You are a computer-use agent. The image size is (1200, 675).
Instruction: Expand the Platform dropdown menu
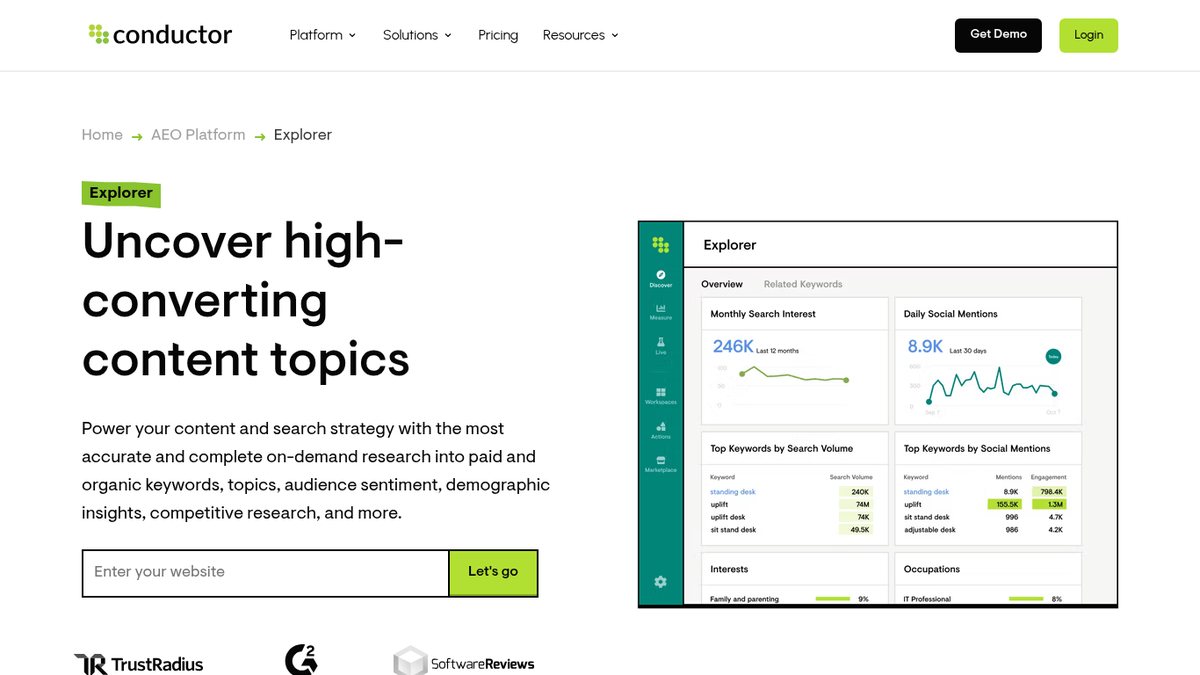click(x=323, y=35)
